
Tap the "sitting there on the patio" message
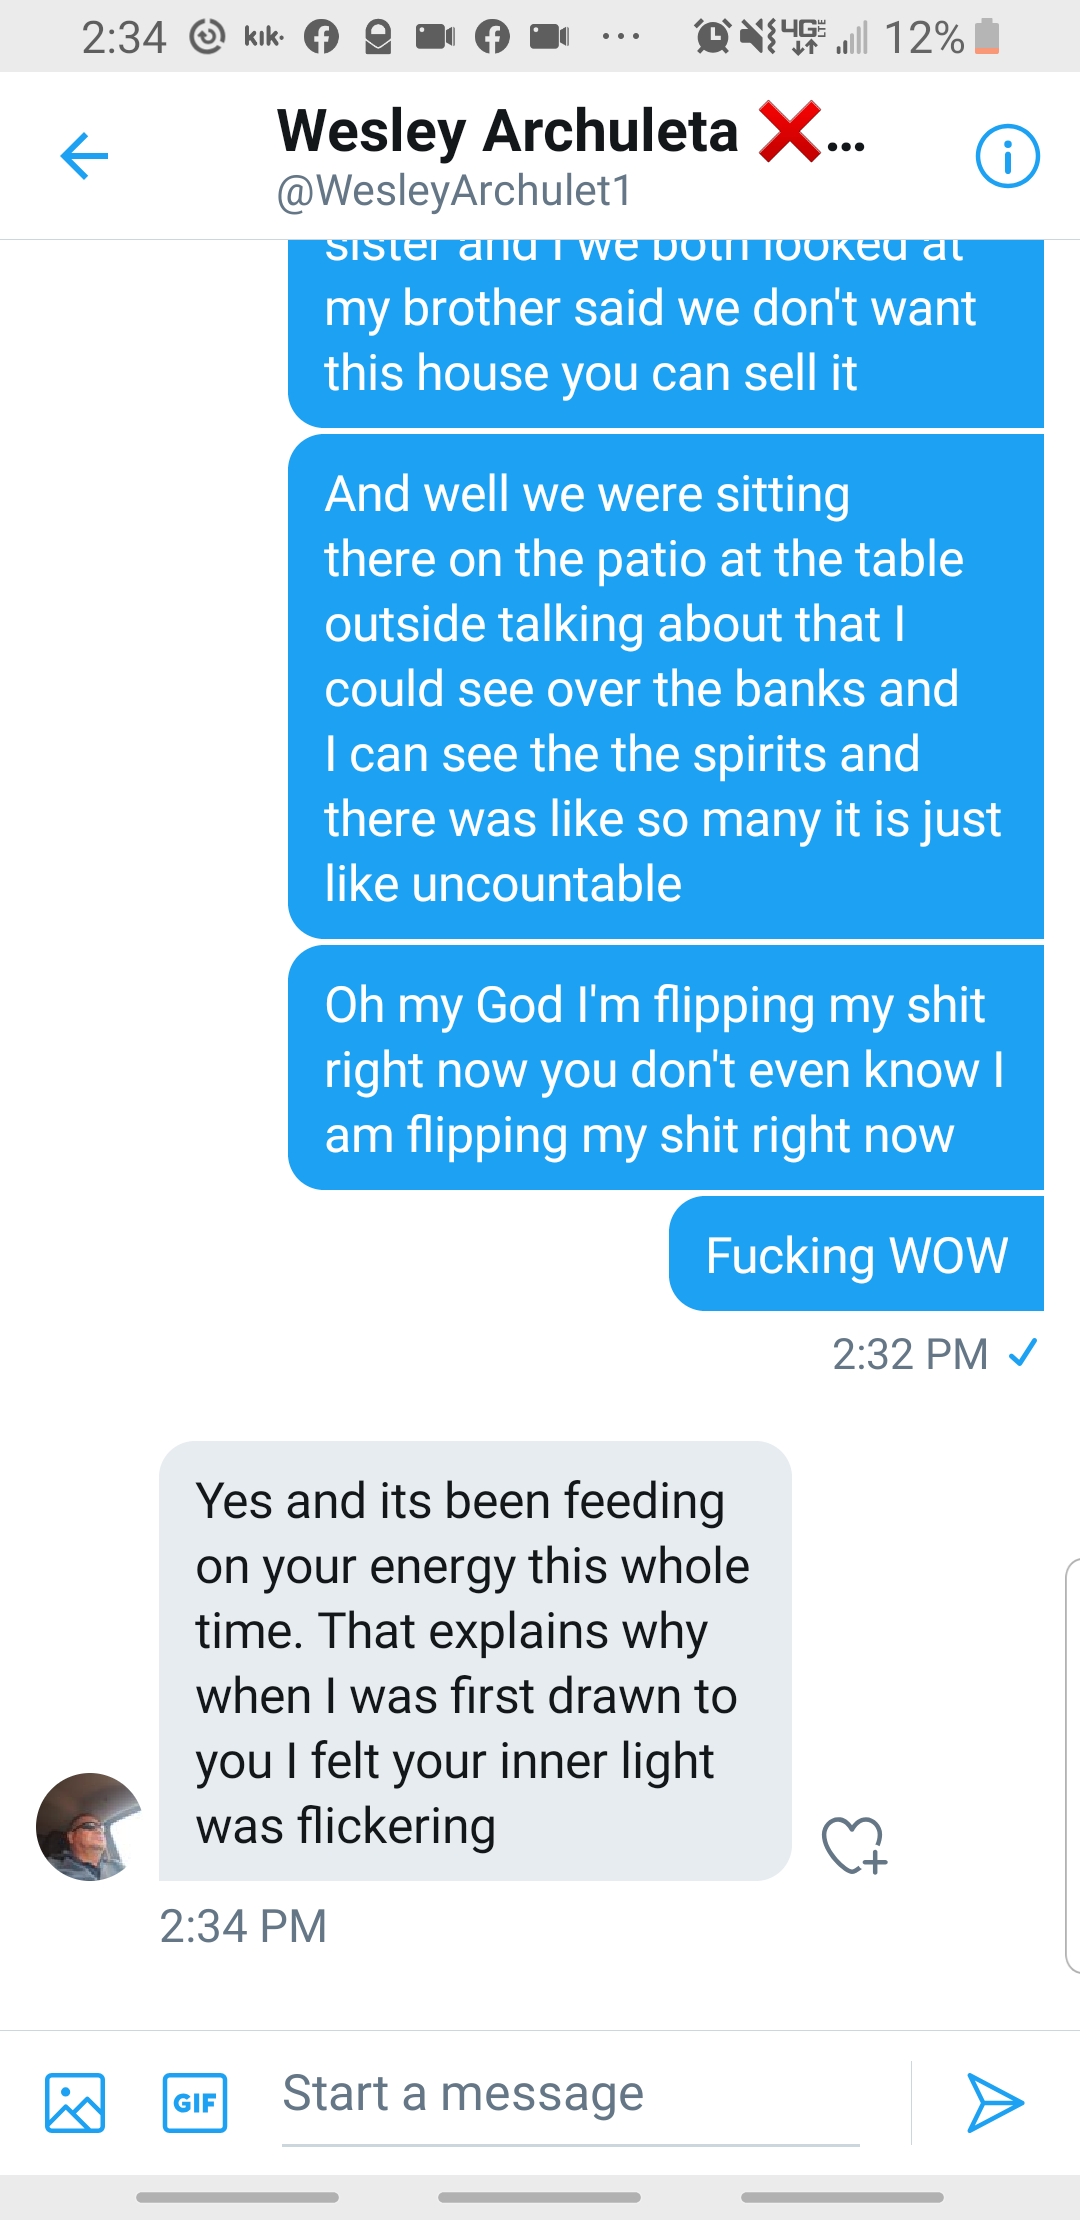click(x=665, y=689)
